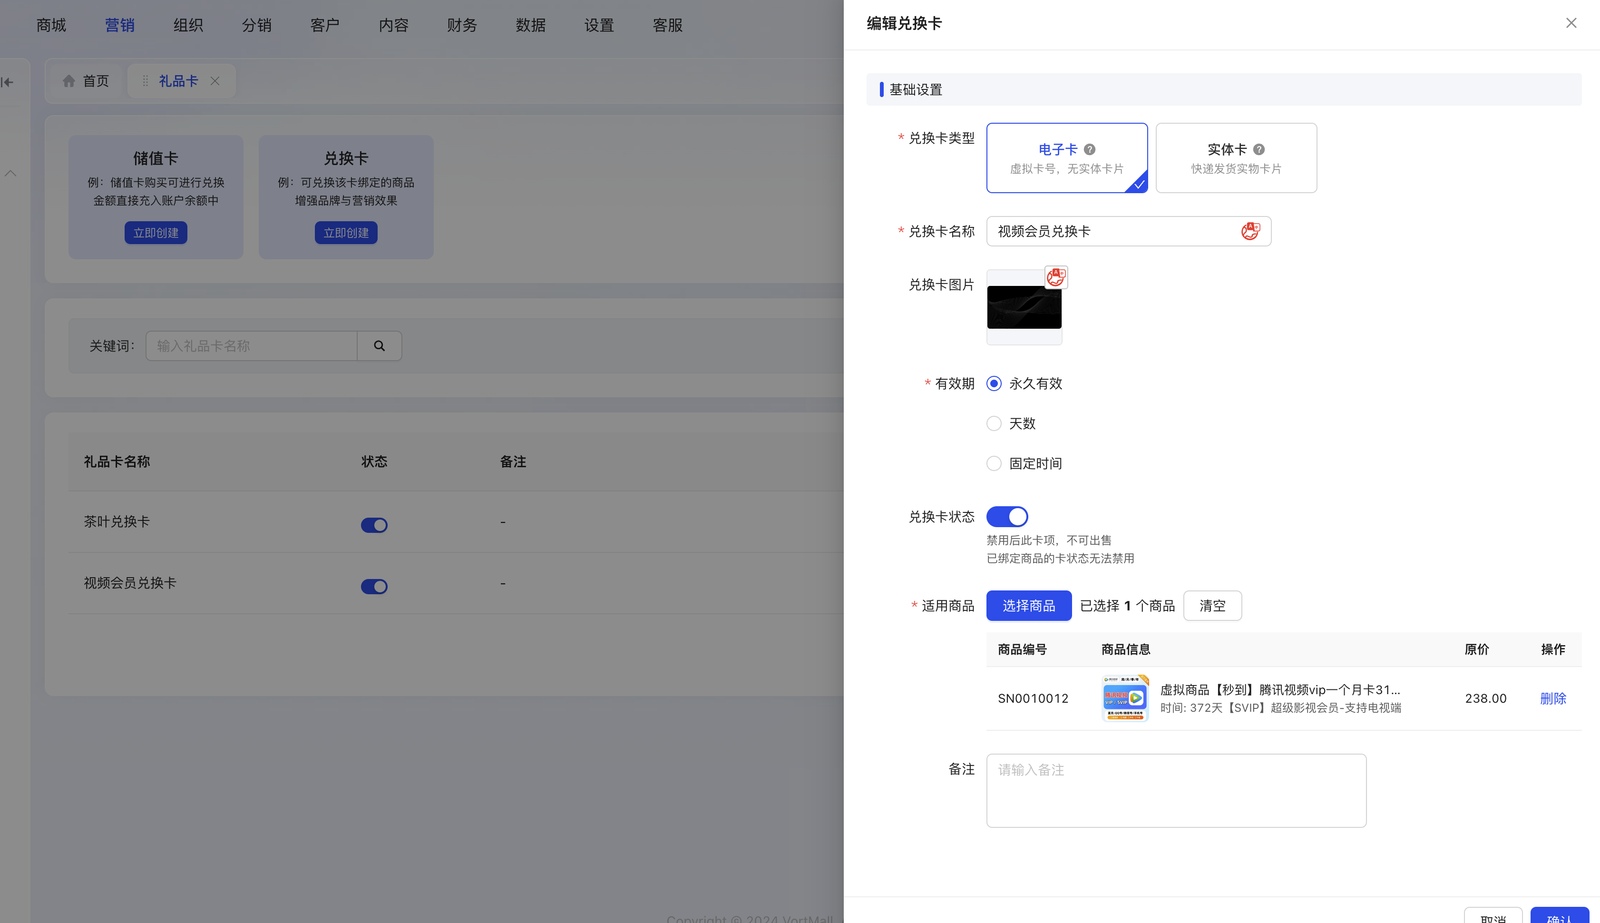Click the red icon in 兑换卡名称 field
Viewport: 1600px width, 923px height.
pyautogui.click(x=1250, y=231)
